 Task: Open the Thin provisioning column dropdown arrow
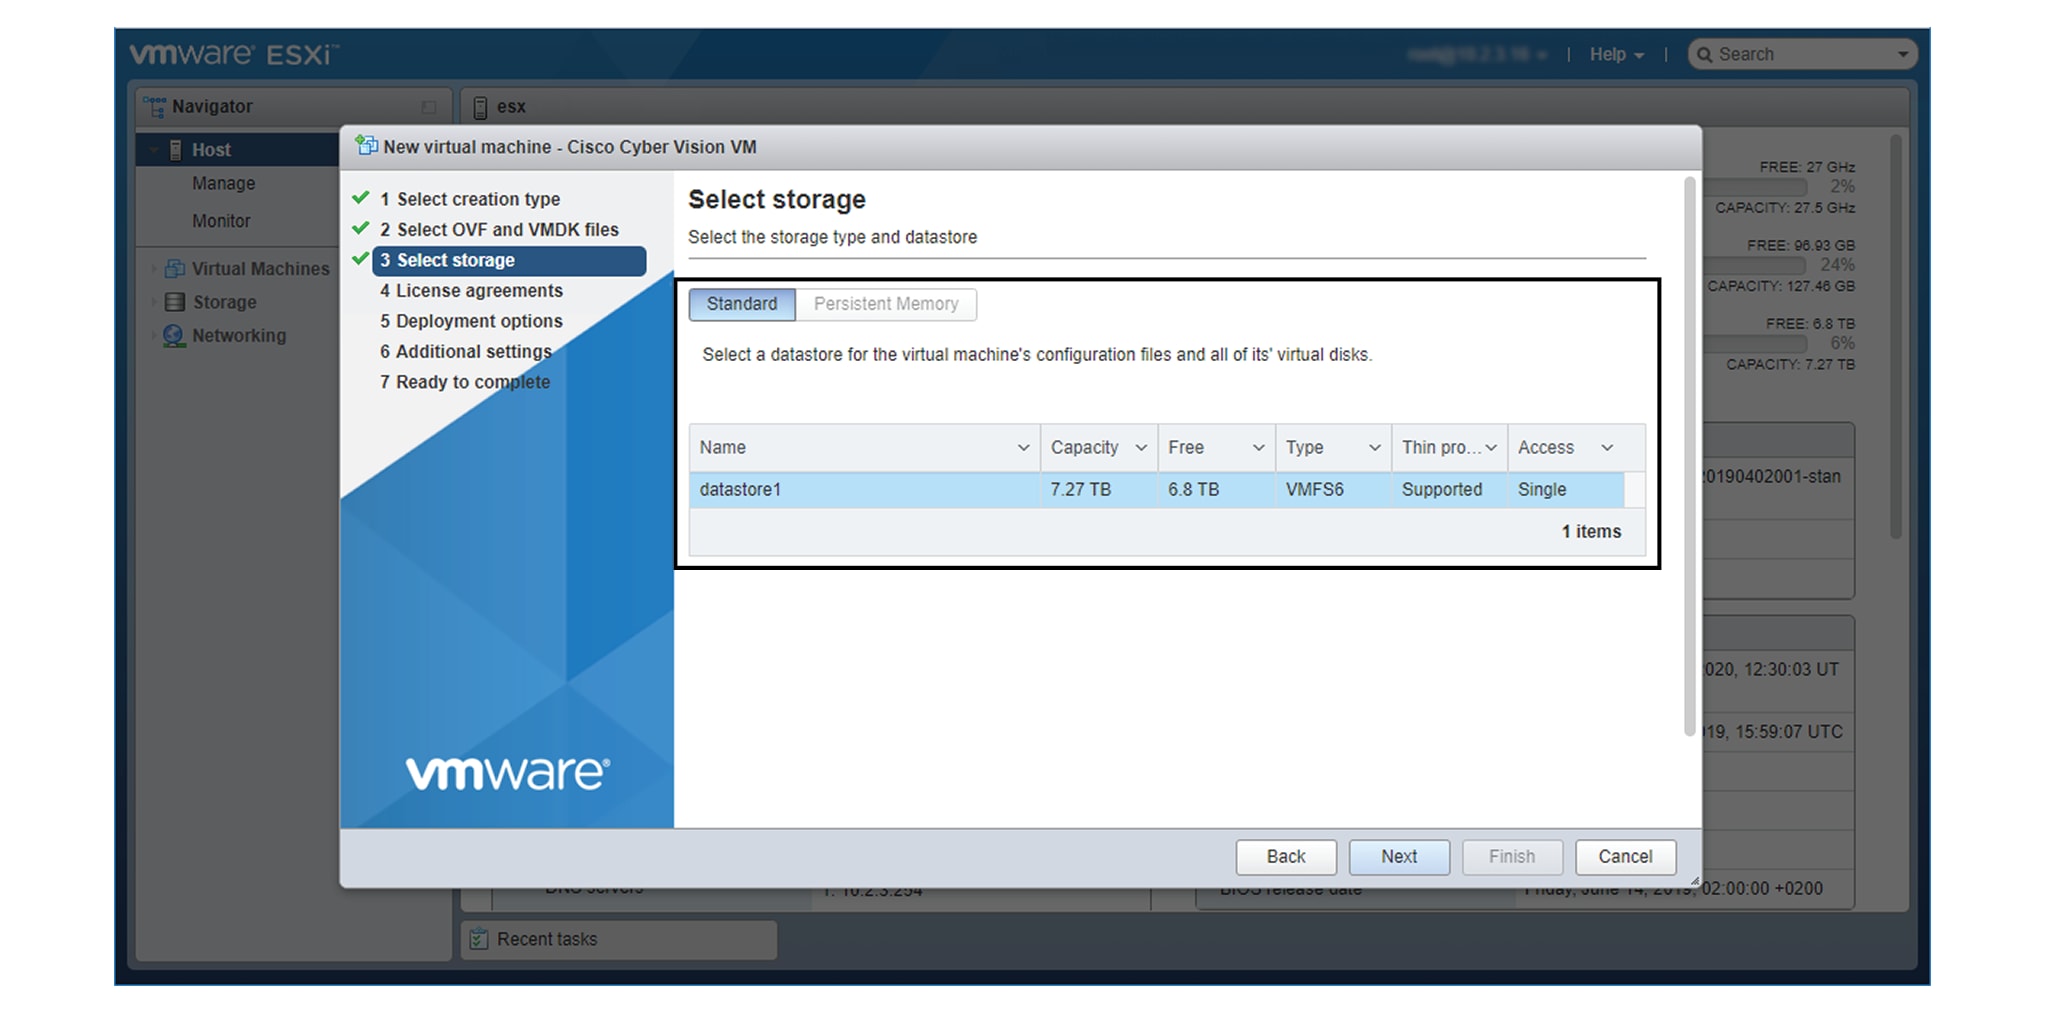point(1491,448)
